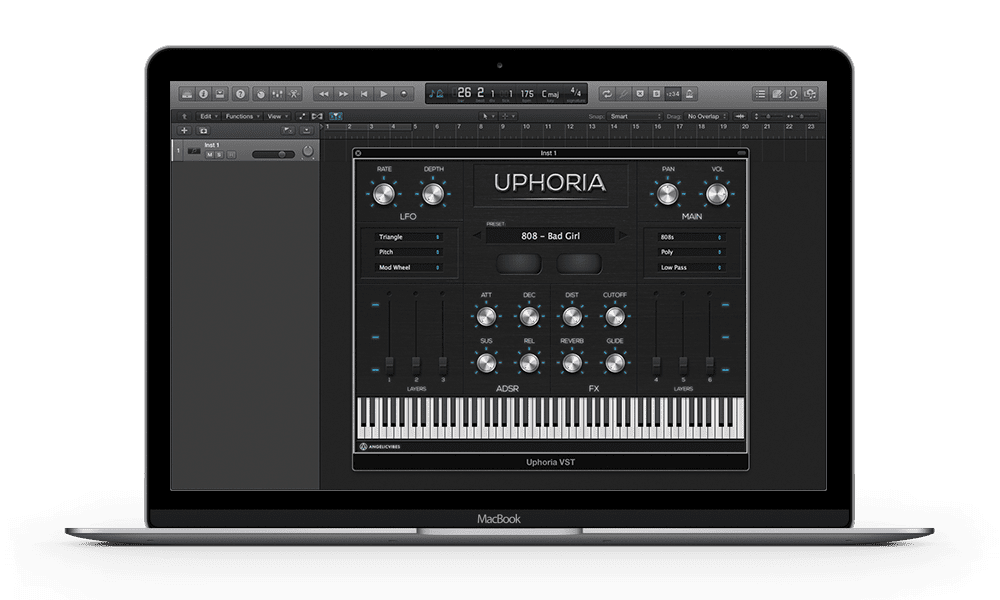This screenshot has width=1000, height=600.
Task: Toggle the Tuner button
Action: click(x=623, y=94)
